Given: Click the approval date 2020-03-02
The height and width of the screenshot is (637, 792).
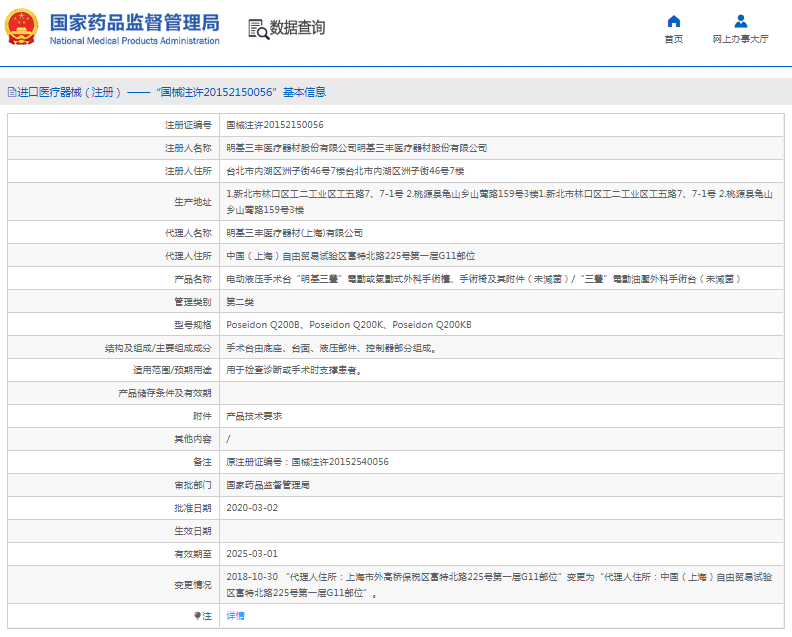Looking at the screenshot, I should tap(252, 507).
